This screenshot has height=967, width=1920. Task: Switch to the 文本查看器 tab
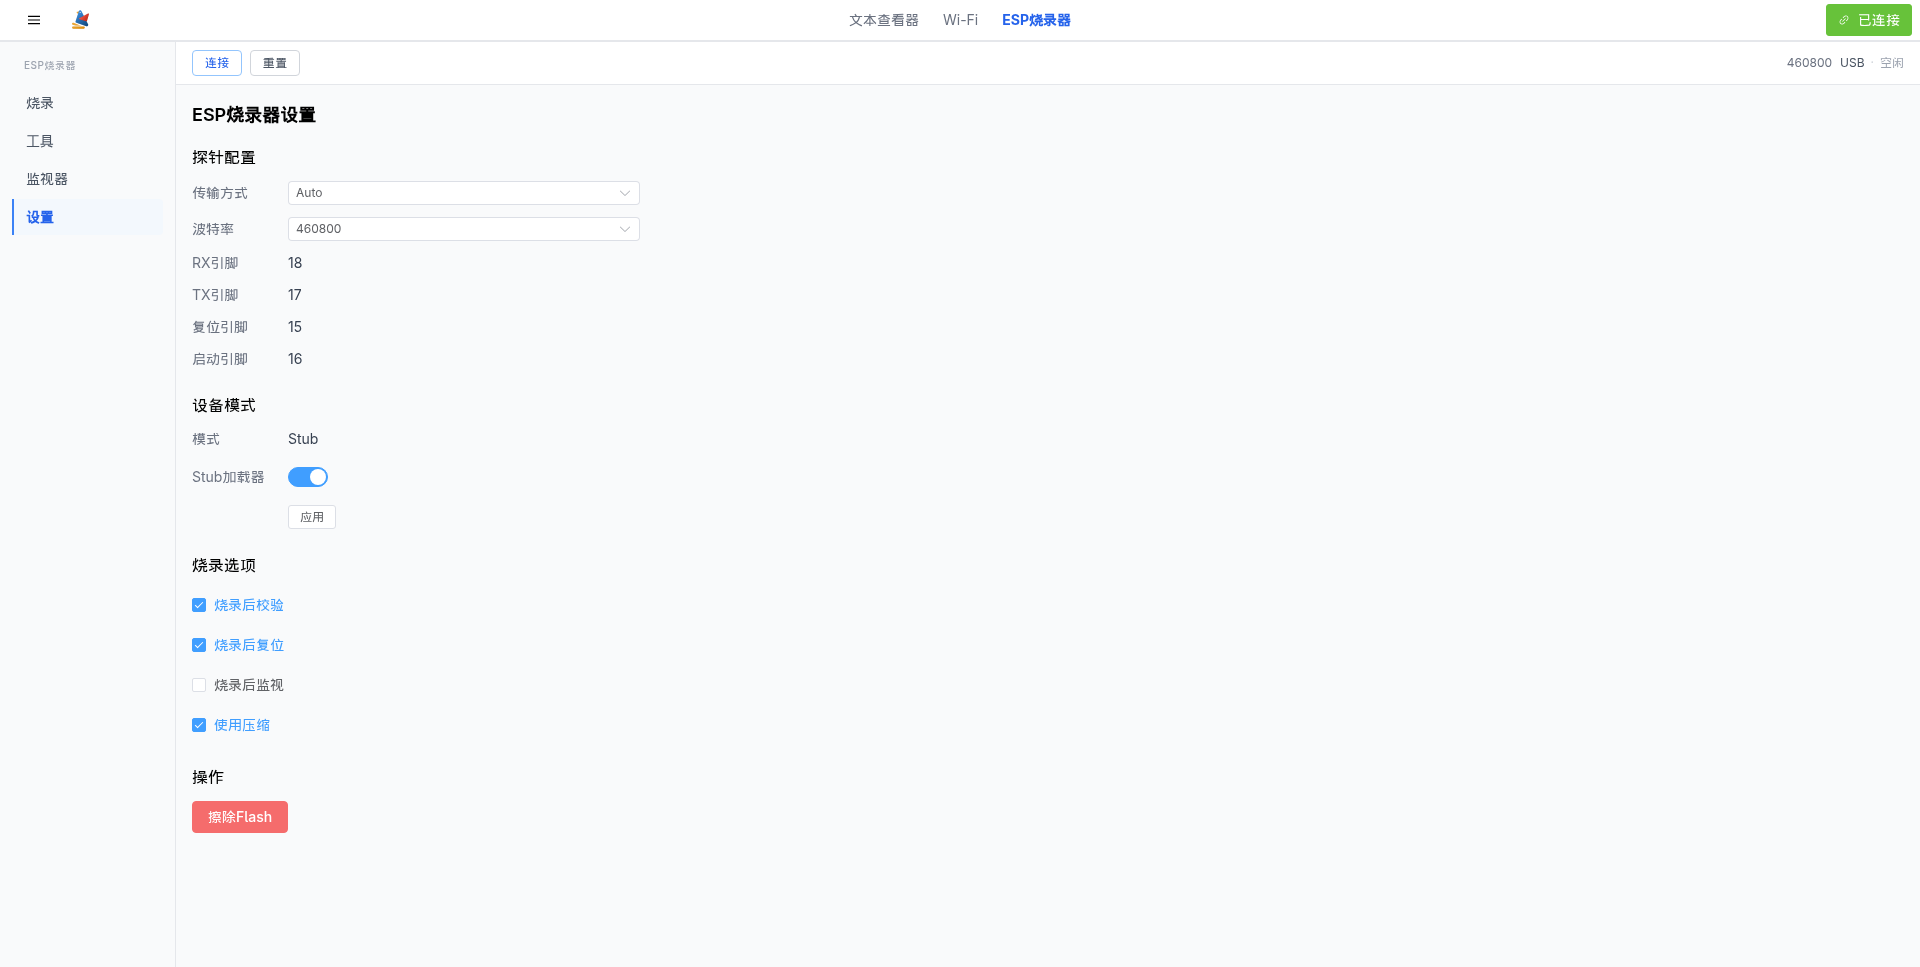point(883,20)
